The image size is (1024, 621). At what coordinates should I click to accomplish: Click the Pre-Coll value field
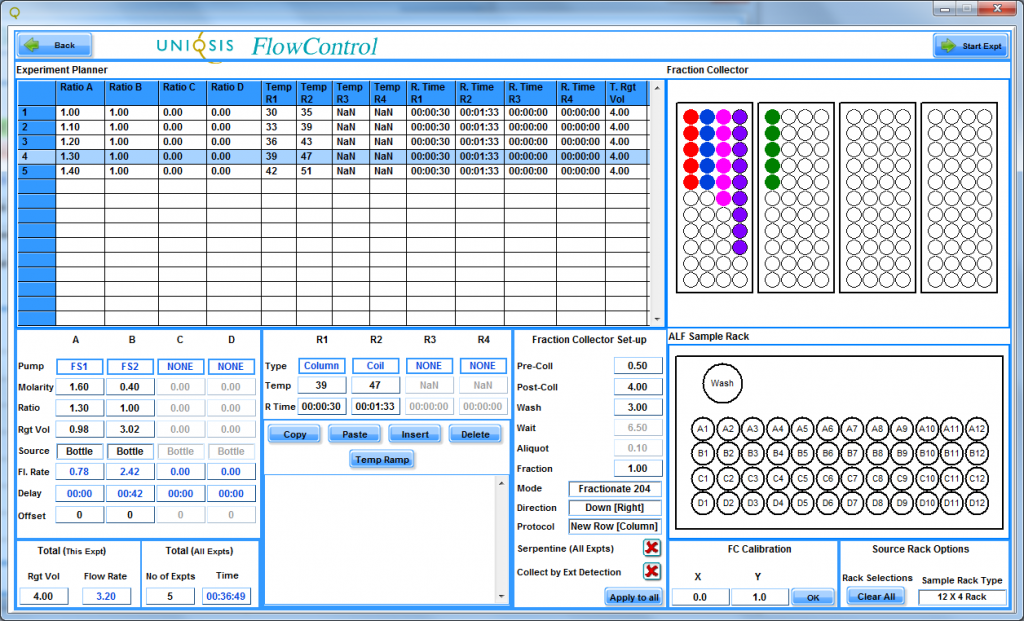pyautogui.click(x=637, y=366)
